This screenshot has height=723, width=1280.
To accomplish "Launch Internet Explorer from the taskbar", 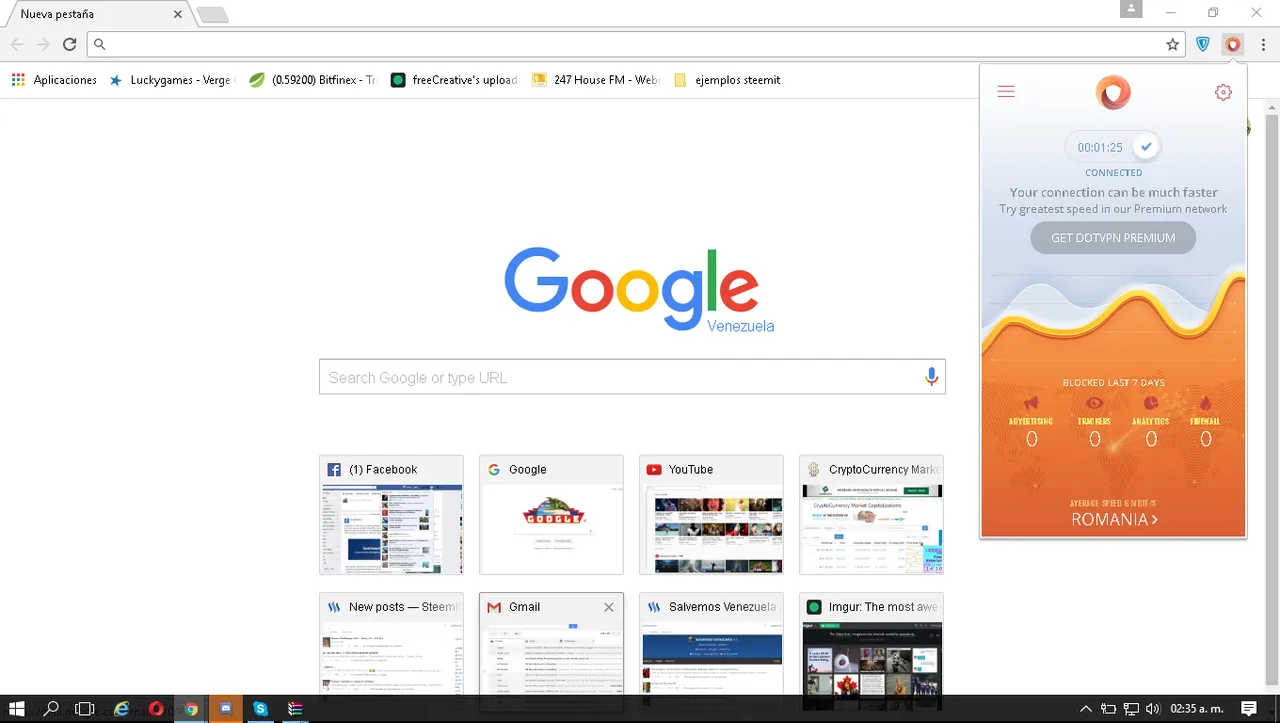I will 121,709.
